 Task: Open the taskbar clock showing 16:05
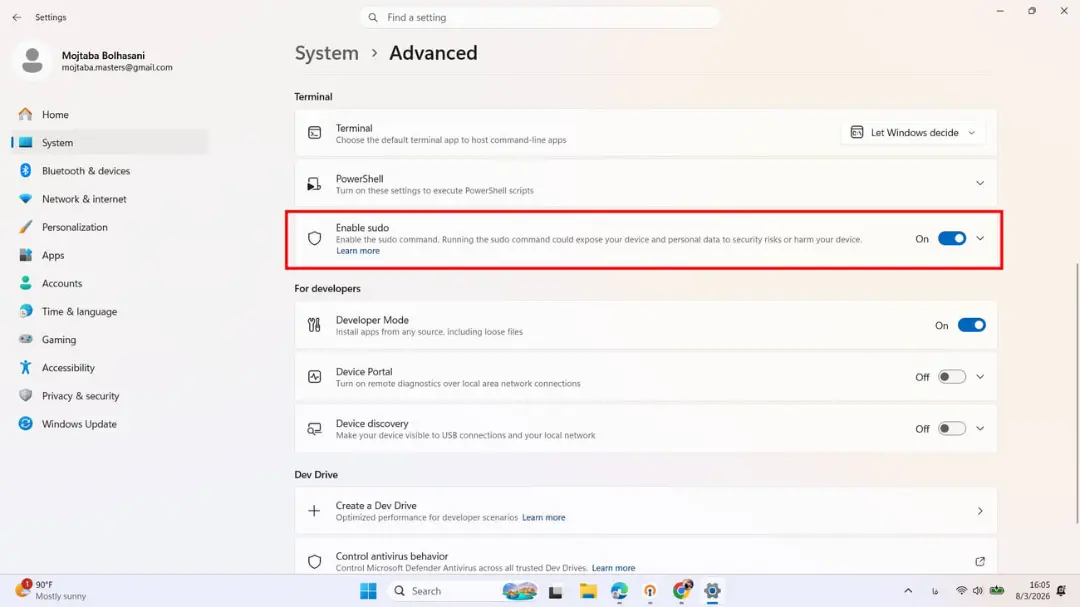pos(1032,590)
